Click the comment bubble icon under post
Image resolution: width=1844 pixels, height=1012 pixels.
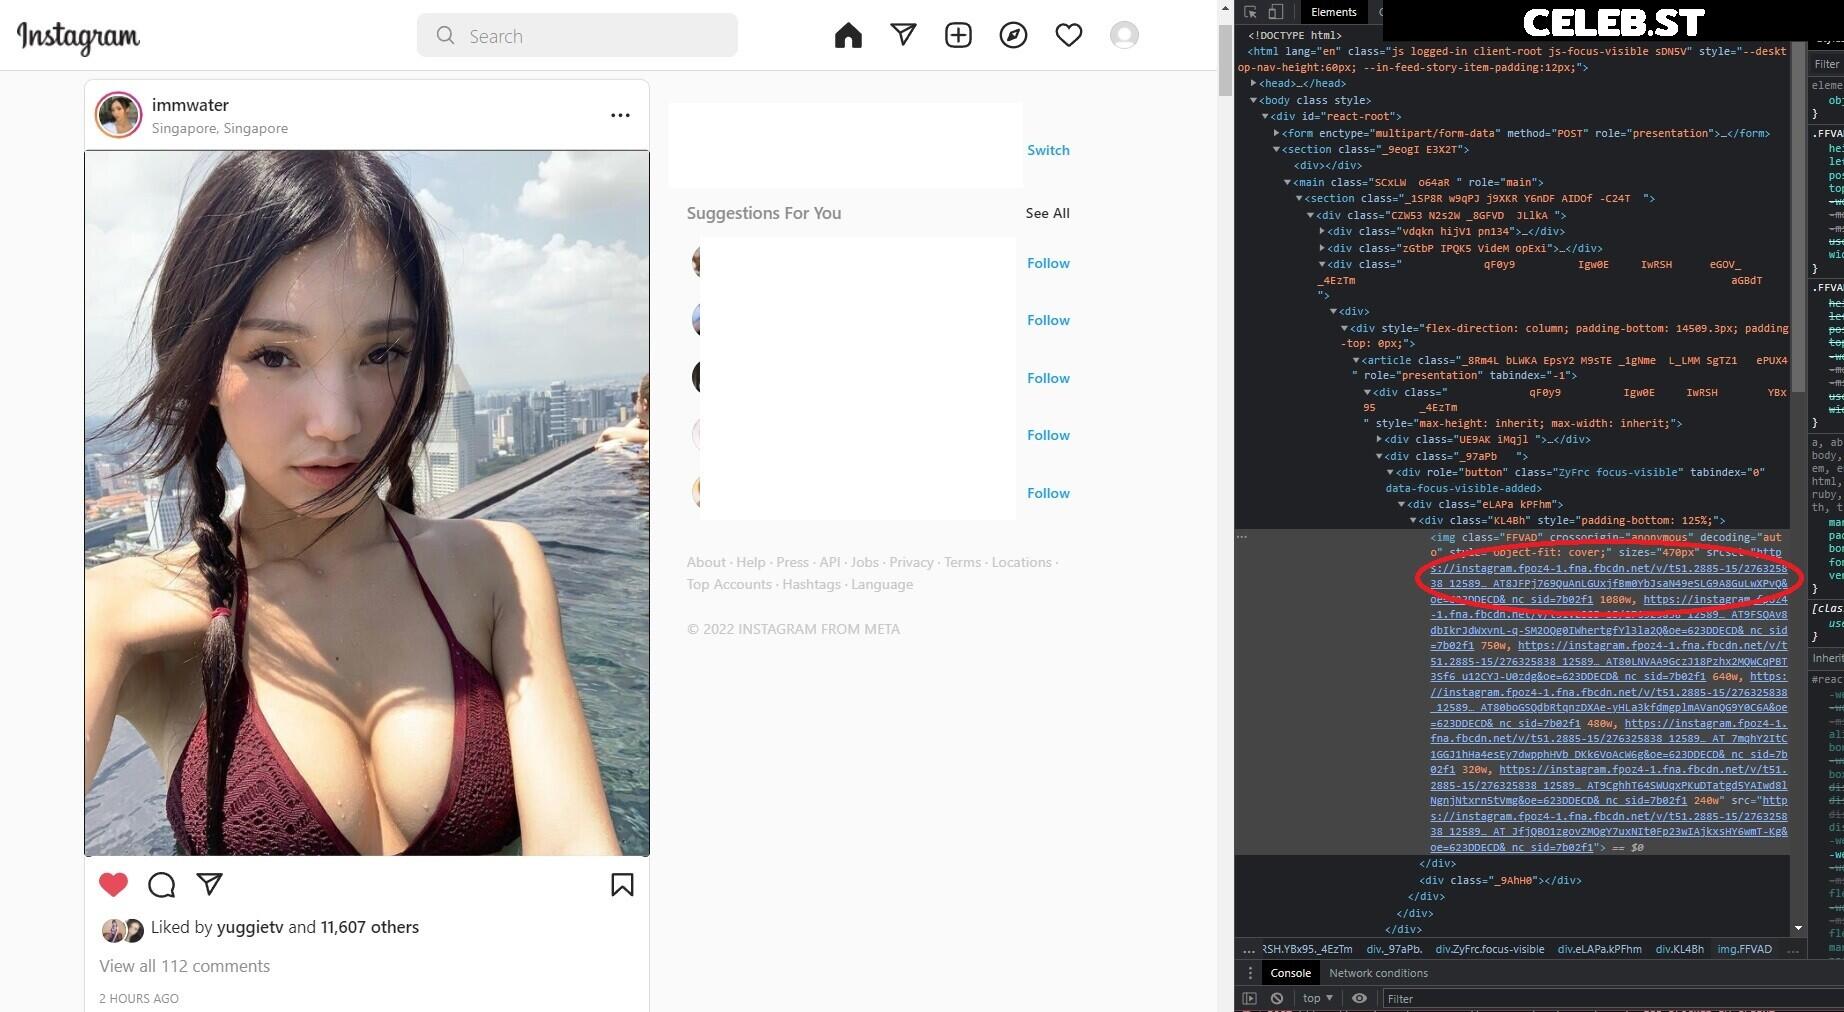pos(161,885)
